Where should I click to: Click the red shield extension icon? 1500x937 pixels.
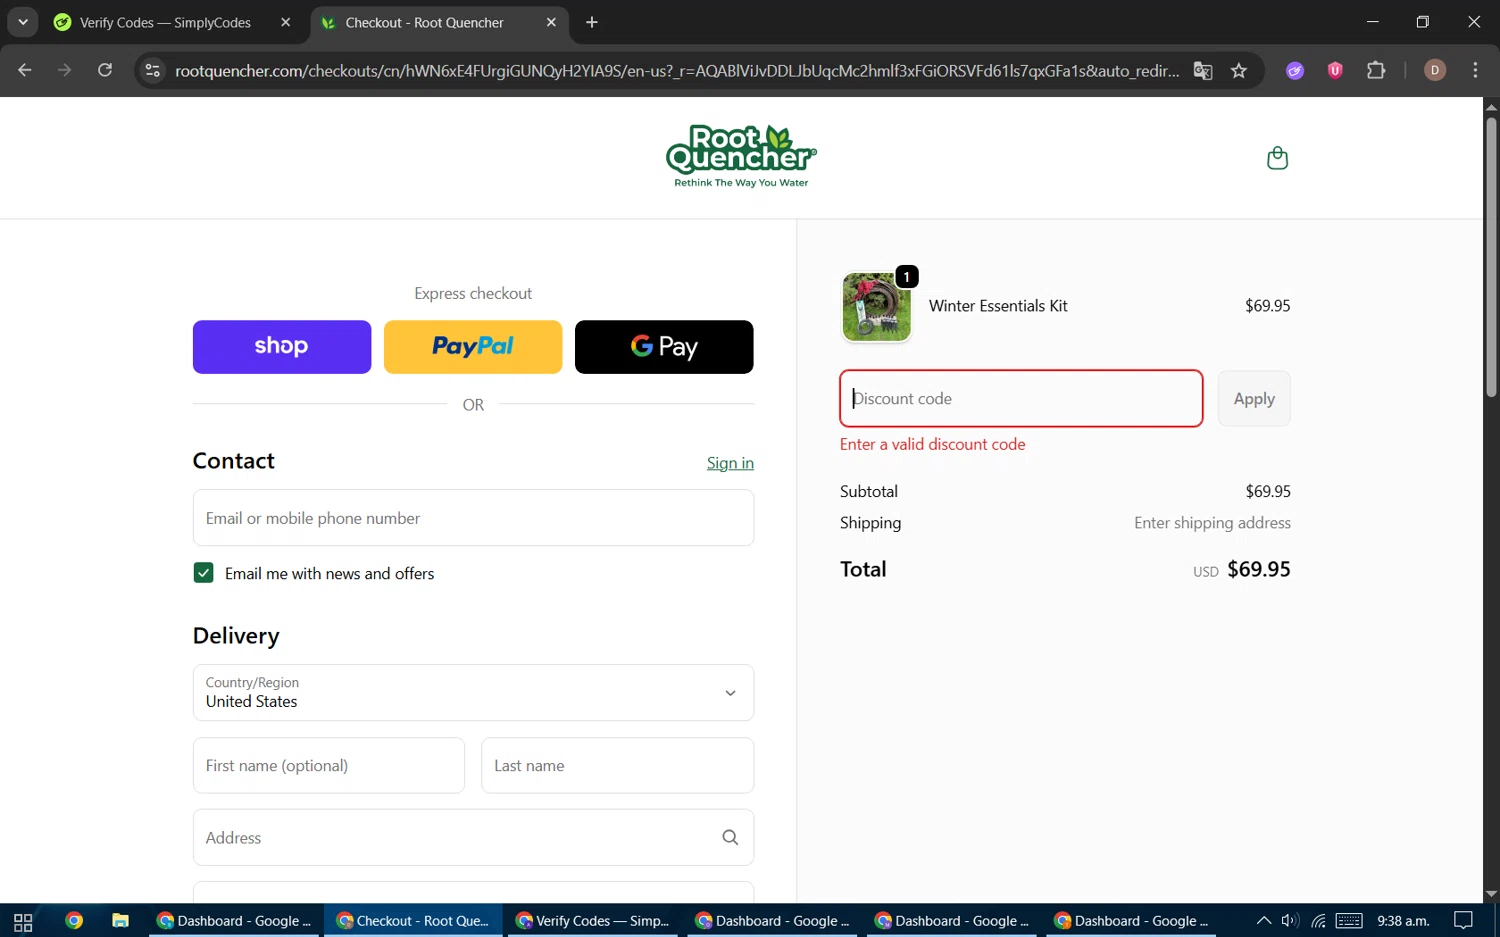click(x=1335, y=70)
